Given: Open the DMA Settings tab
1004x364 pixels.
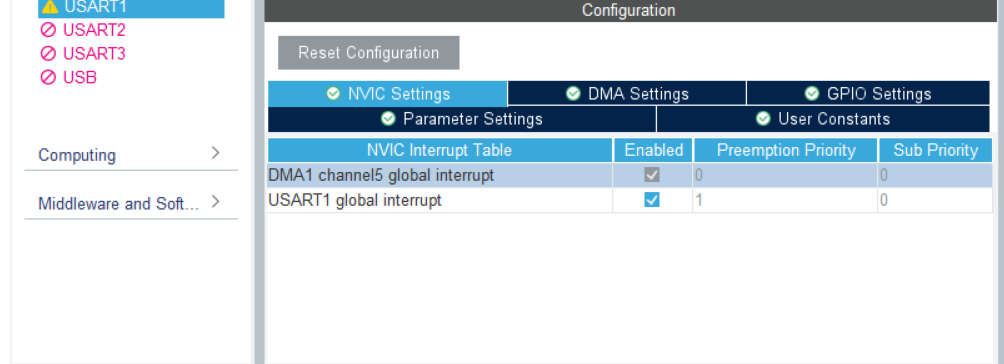Looking at the screenshot, I should (x=627, y=94).
